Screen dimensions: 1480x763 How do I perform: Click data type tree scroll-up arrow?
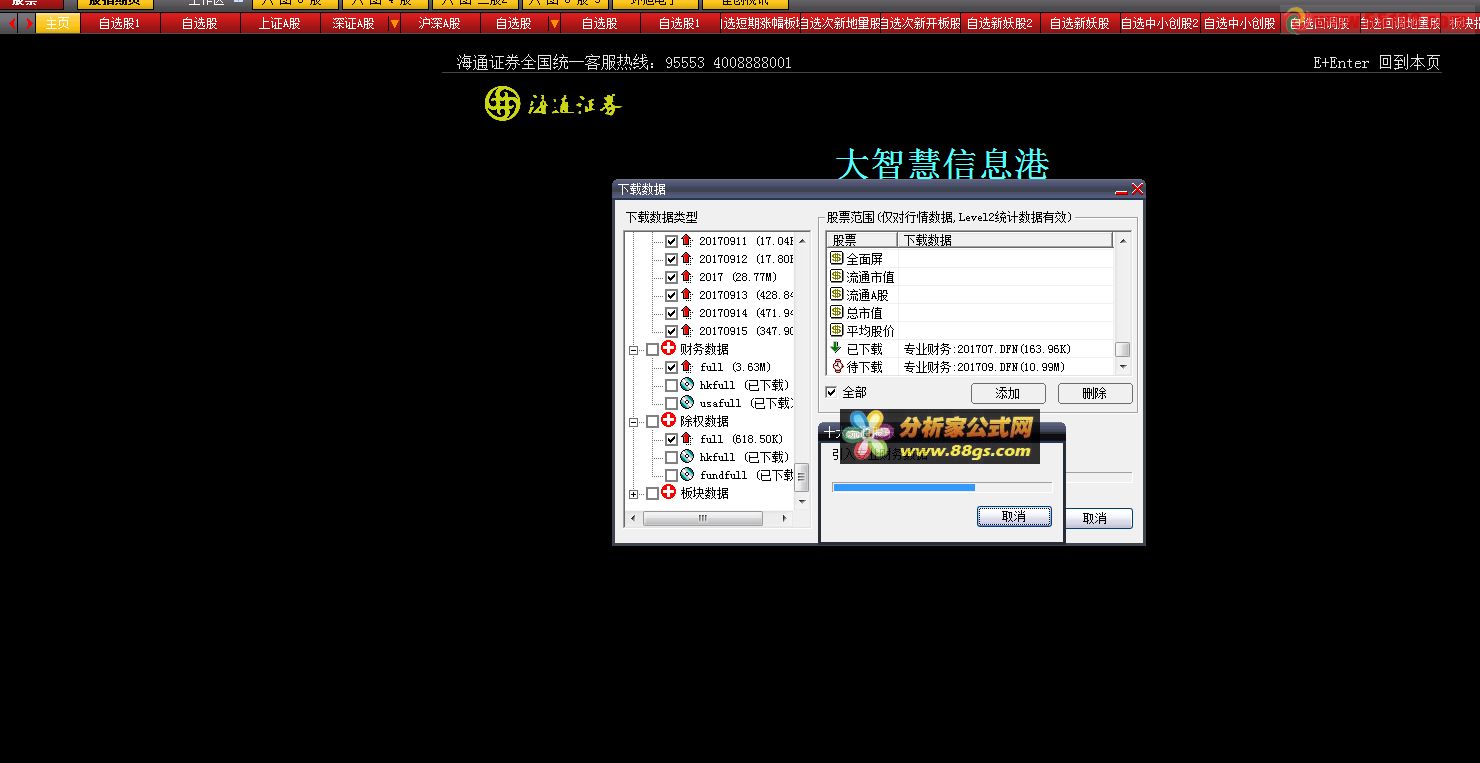pyautogui.click(x=802, y=240)
